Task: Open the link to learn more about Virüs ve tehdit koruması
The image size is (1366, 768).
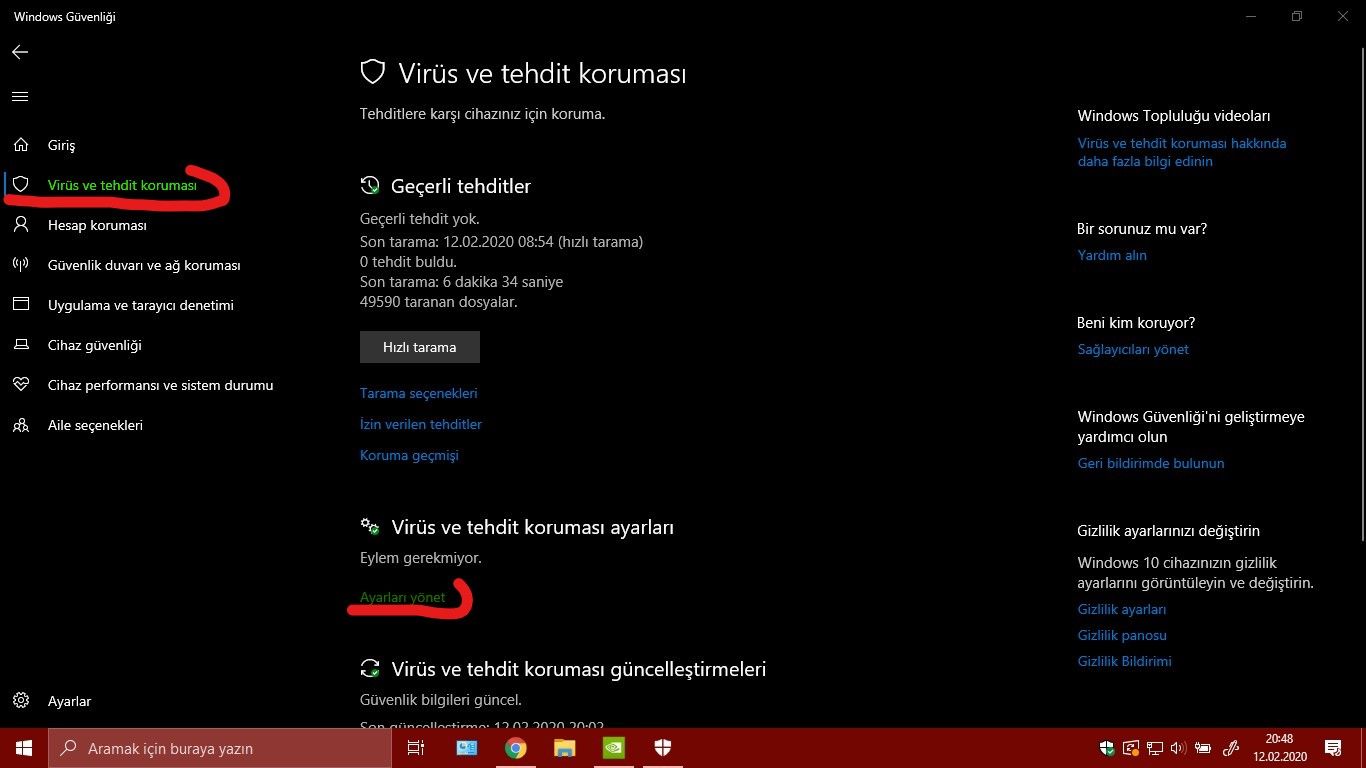Action: click(1182, 152)
